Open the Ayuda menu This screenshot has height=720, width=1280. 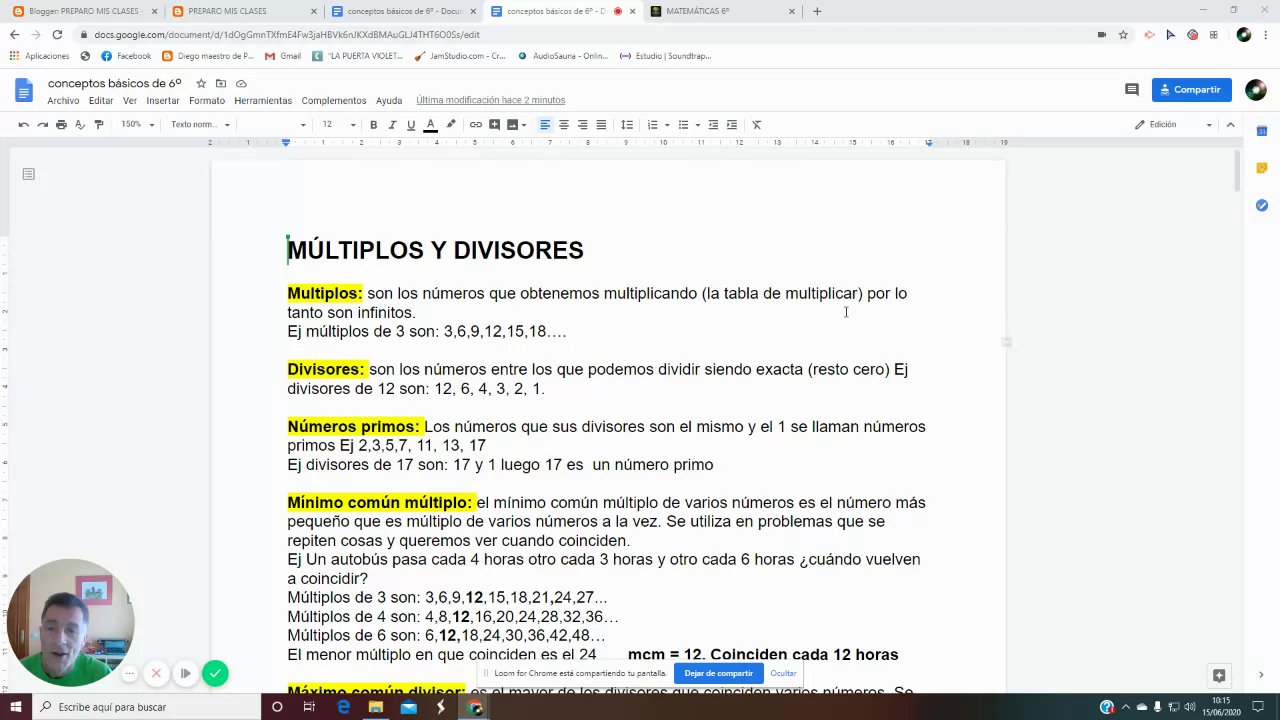(x=389, y=101)
